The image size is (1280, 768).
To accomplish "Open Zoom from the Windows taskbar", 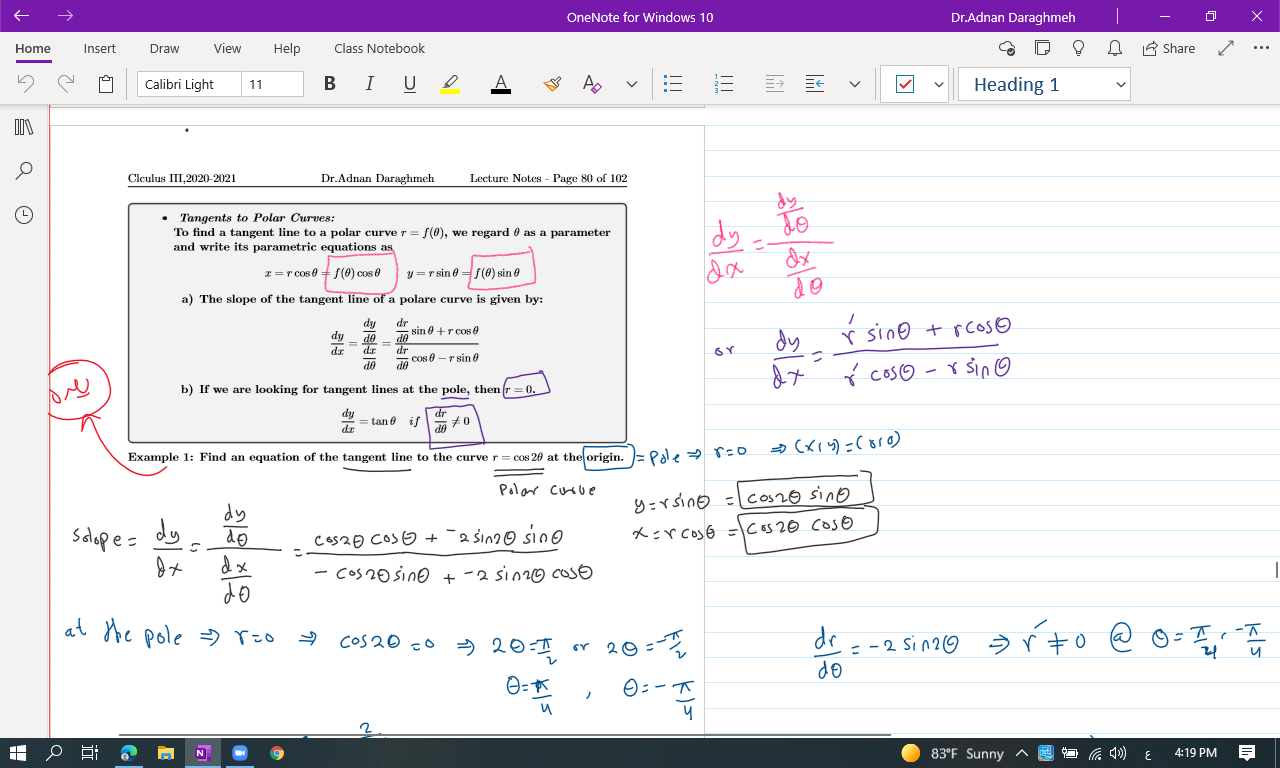I will pyautogui.click(x=240, y=753).
